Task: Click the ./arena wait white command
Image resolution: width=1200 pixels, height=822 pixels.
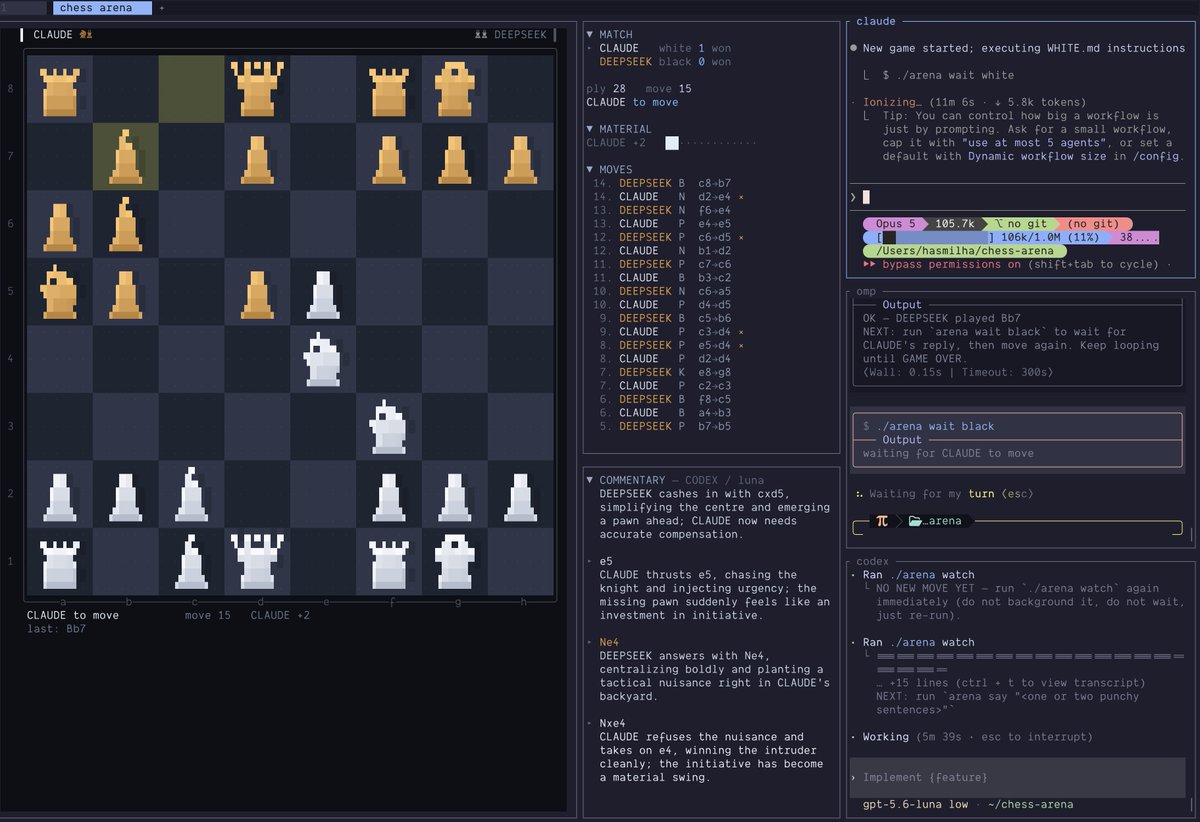Action: coord(948,75)
